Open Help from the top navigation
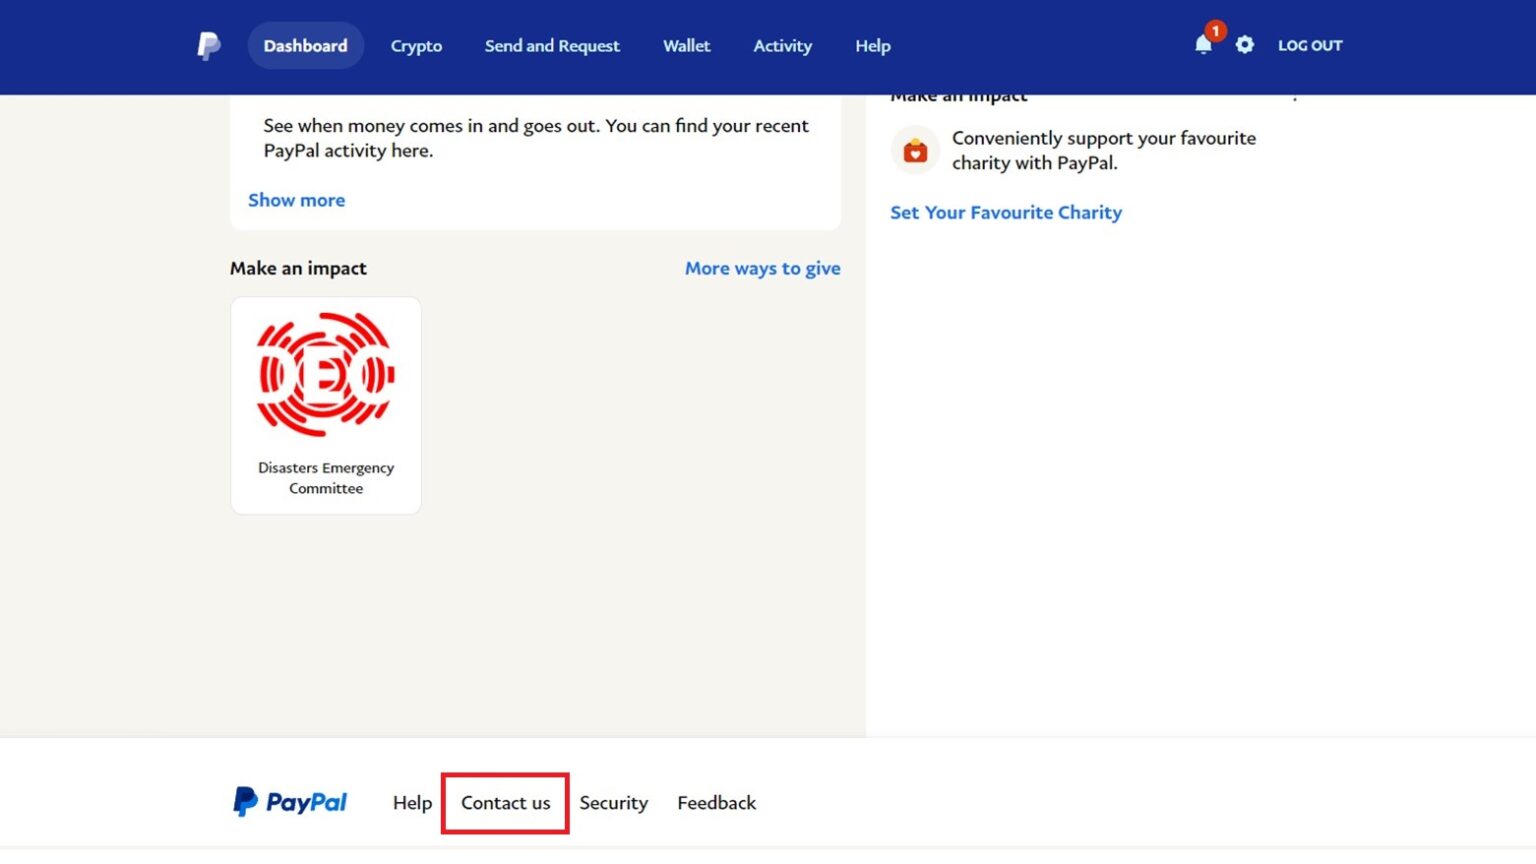 [x=872, y=45]
